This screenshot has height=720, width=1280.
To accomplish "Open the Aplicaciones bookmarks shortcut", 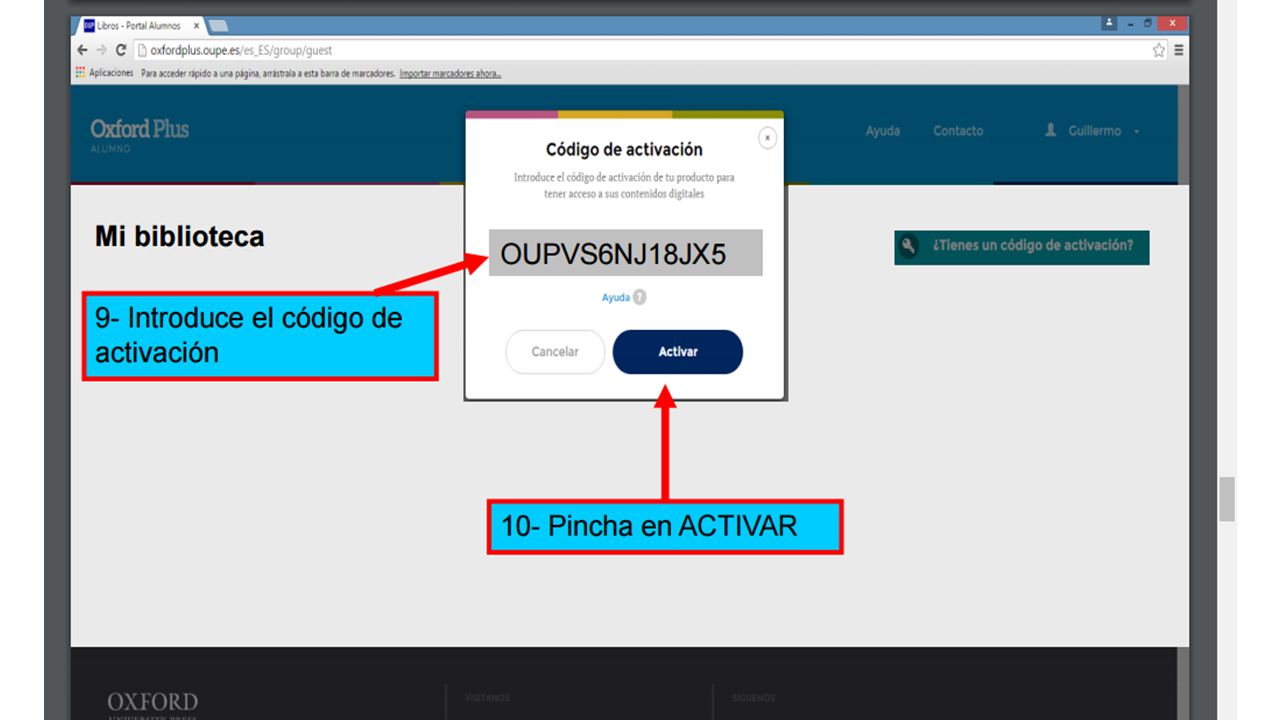I will tap(104, 73).
